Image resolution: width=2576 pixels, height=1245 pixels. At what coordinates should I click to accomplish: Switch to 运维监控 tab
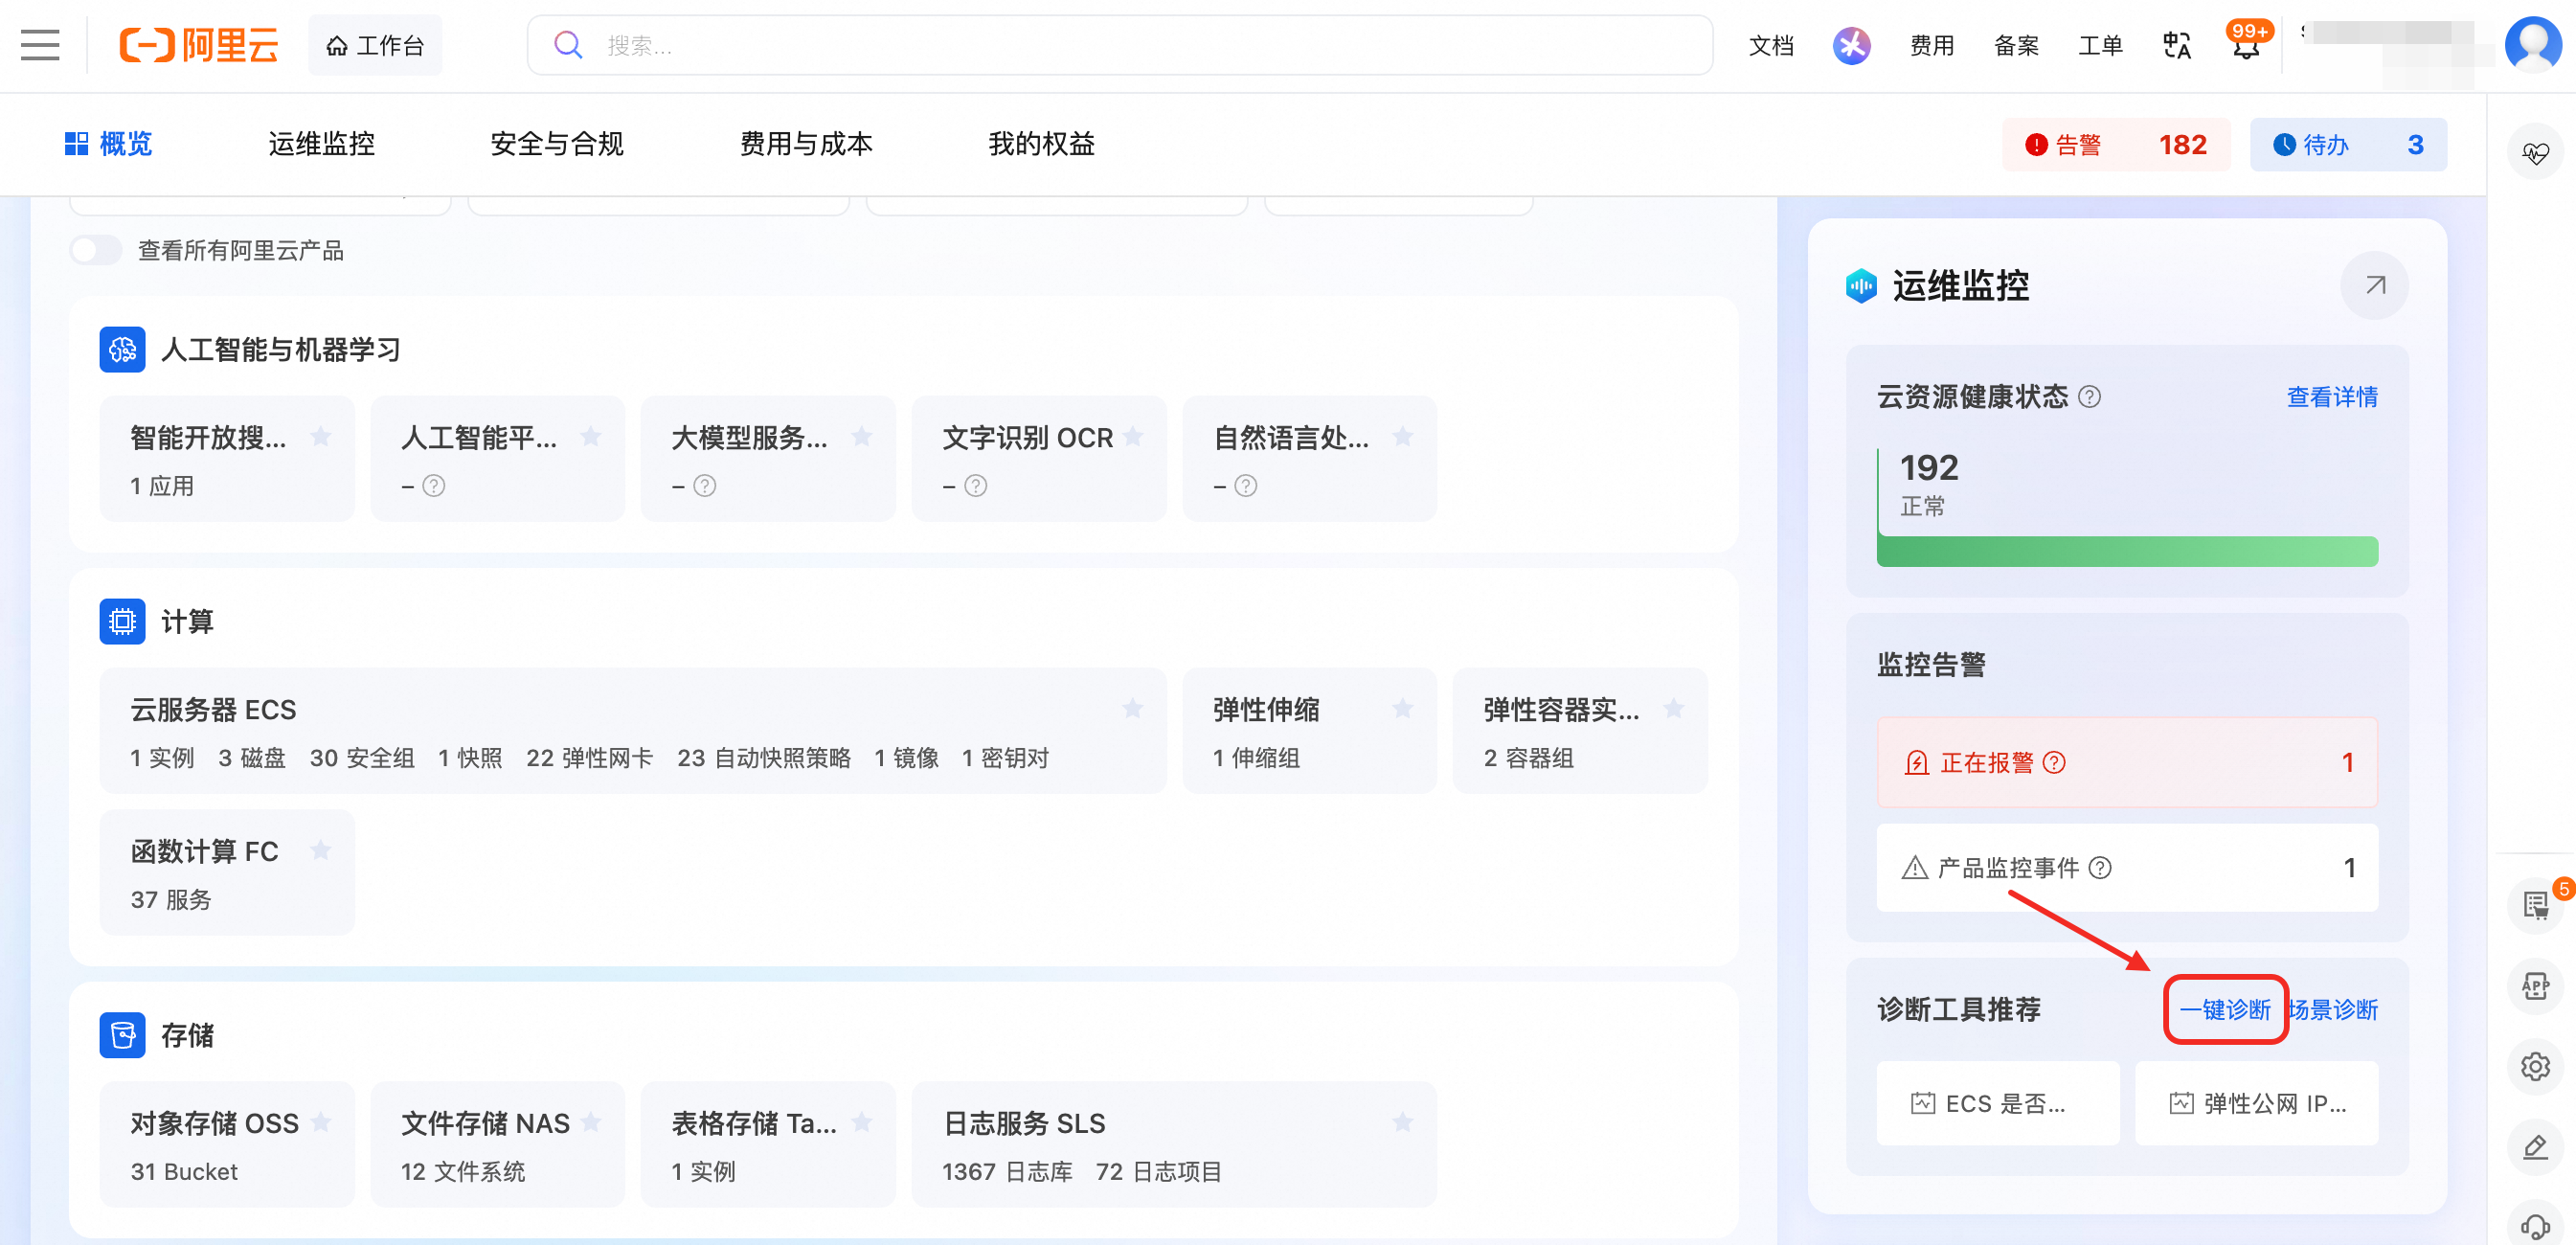click(321, 144)
